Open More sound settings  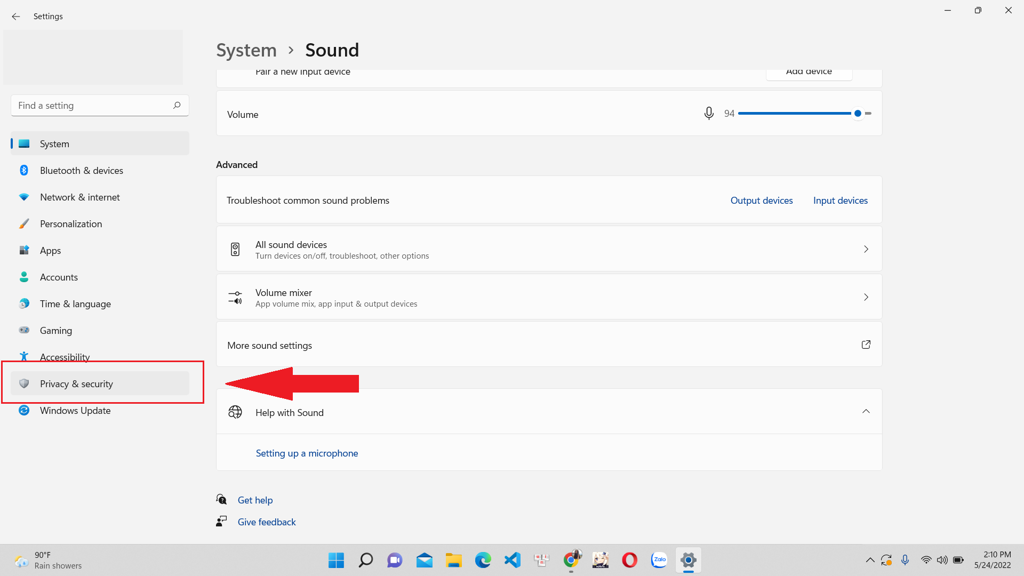[549, 345]
